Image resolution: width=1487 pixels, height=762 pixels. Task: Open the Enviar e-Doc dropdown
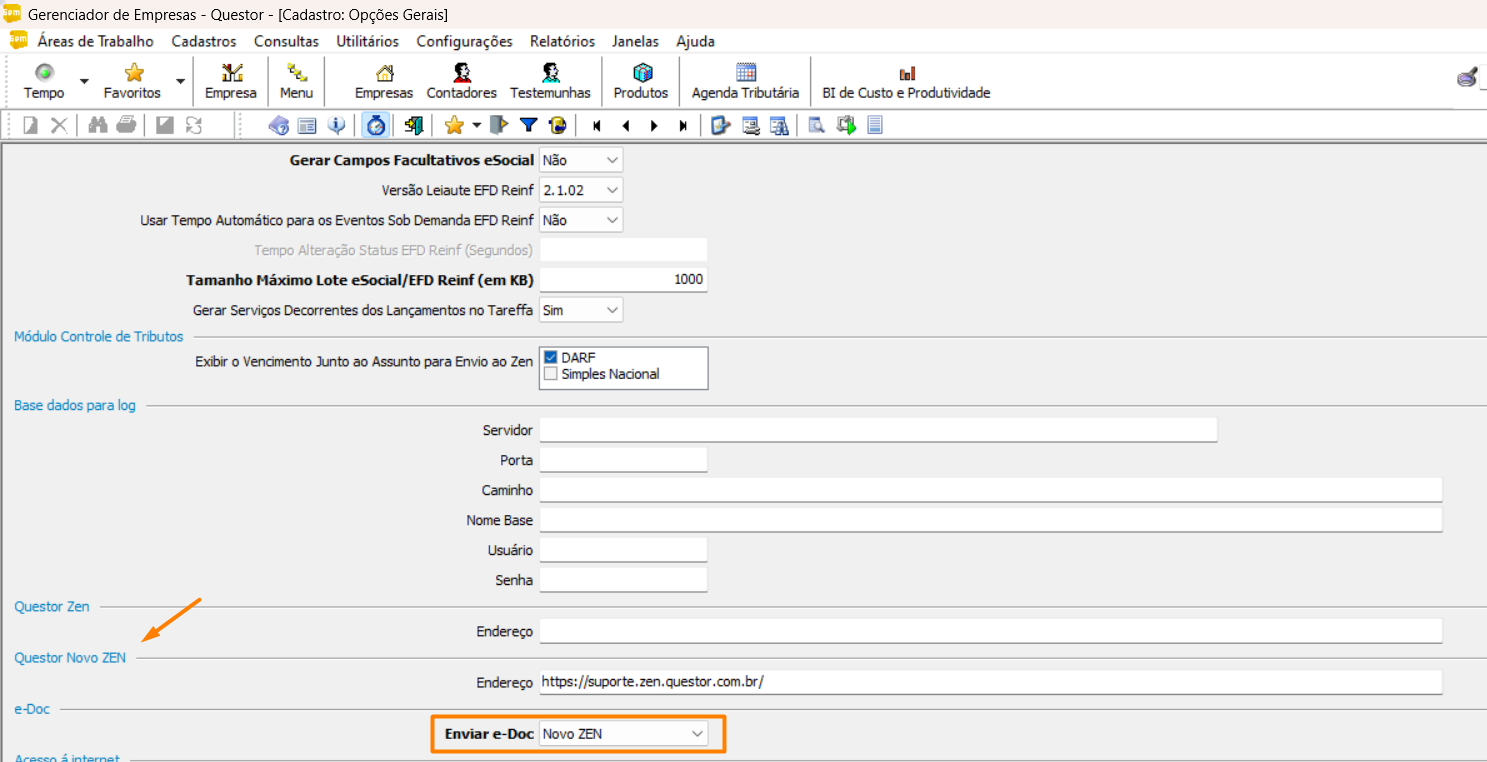coord(623,734)
